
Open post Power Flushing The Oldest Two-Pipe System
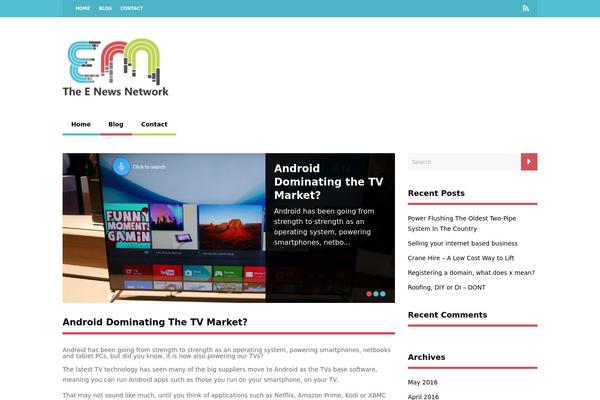(462, 224)
